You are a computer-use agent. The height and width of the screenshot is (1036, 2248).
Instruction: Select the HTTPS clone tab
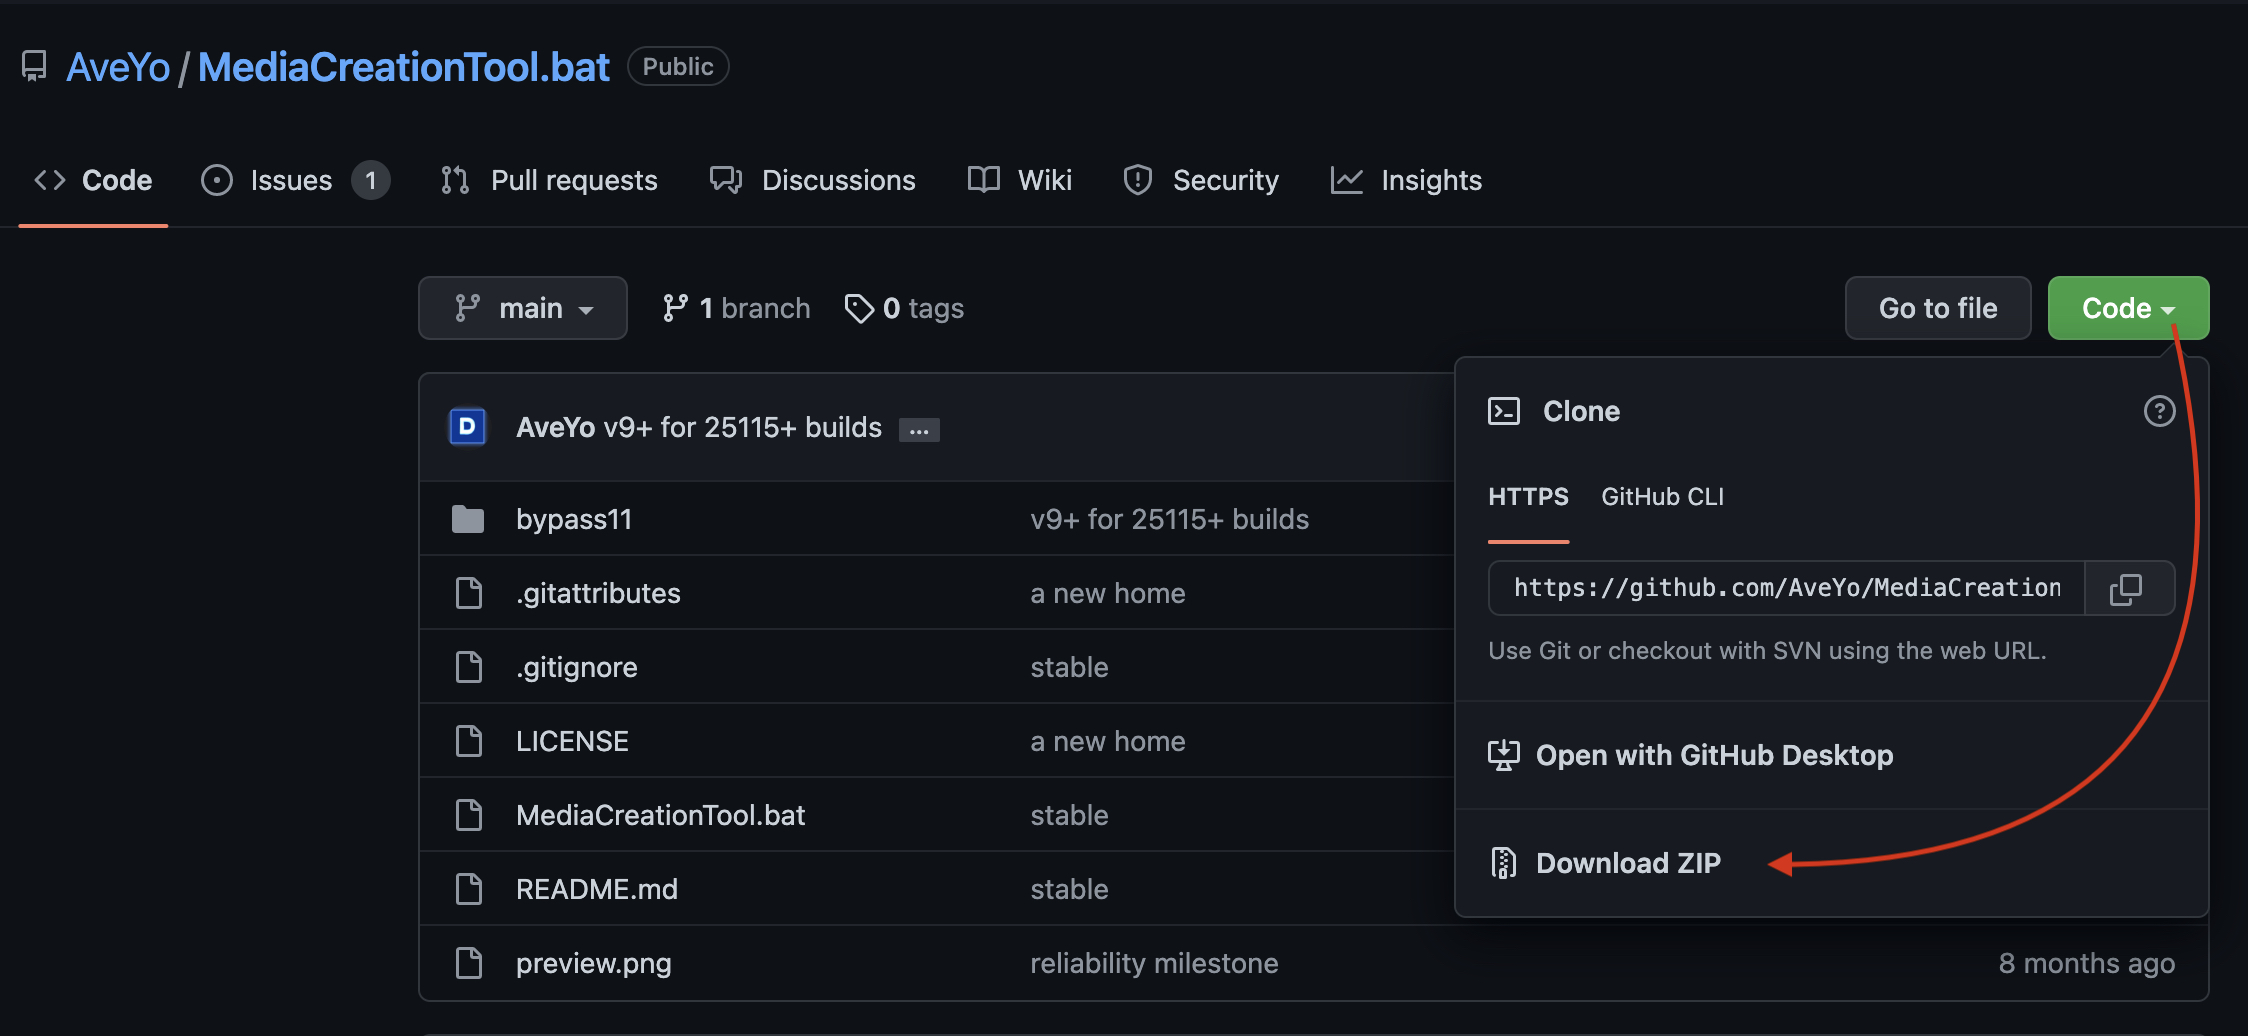pos(1528,497)
